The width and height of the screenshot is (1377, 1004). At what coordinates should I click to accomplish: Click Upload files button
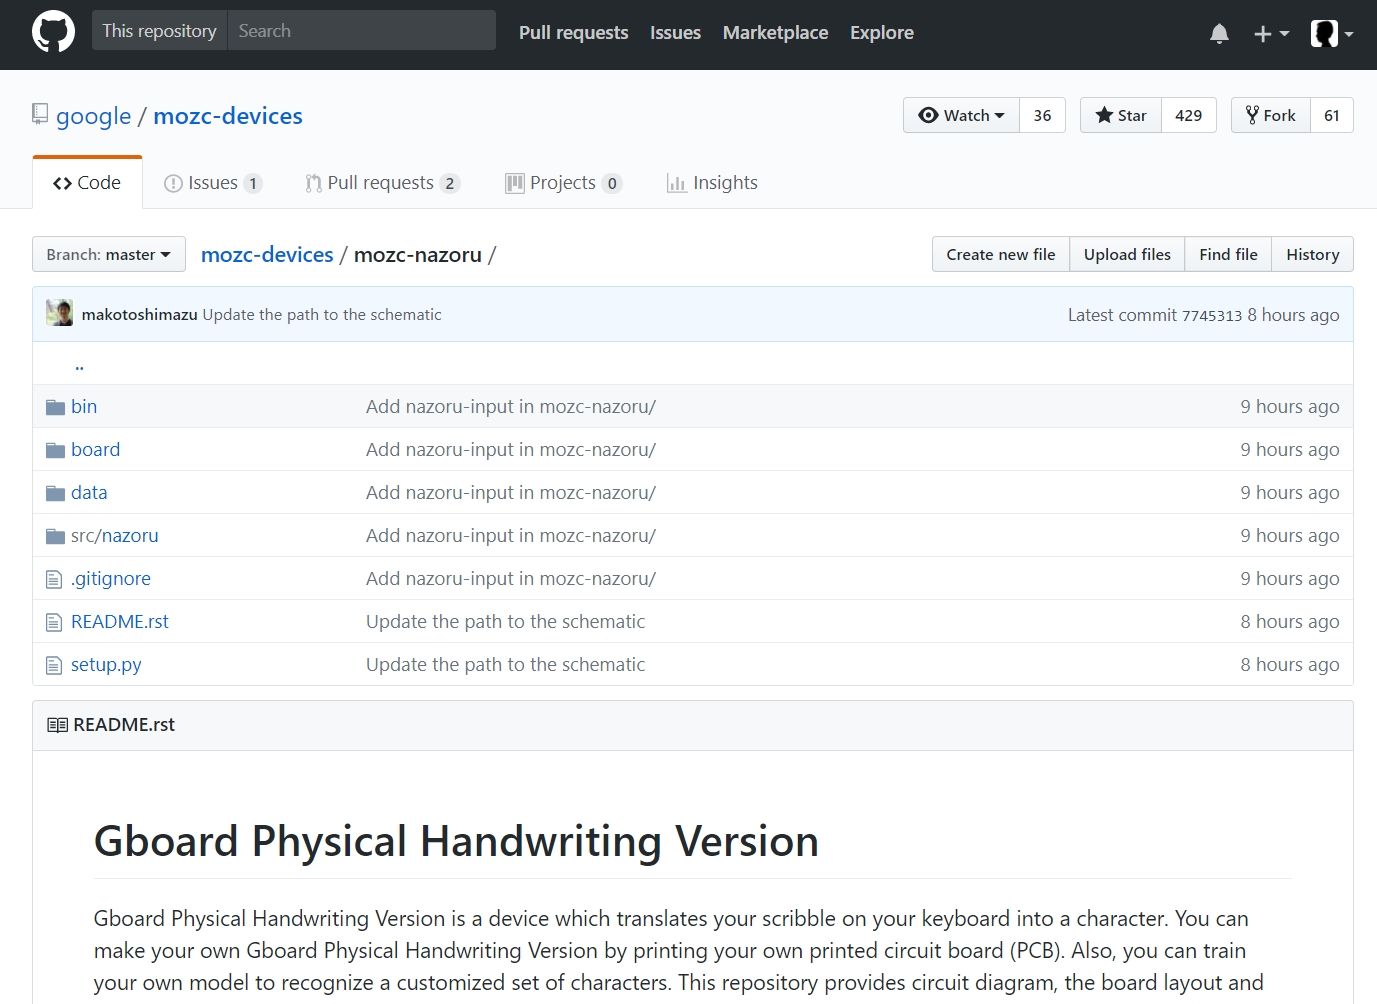coord(1127,254)
